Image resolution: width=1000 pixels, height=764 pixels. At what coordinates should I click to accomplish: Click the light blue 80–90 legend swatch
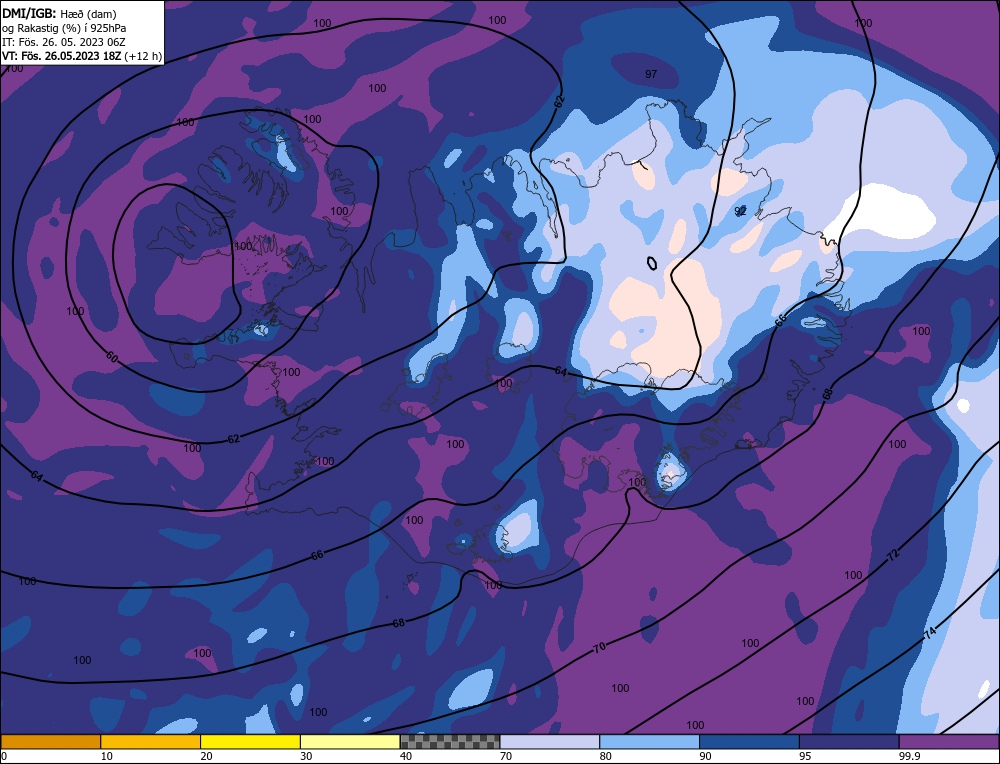tap(649, 741)
